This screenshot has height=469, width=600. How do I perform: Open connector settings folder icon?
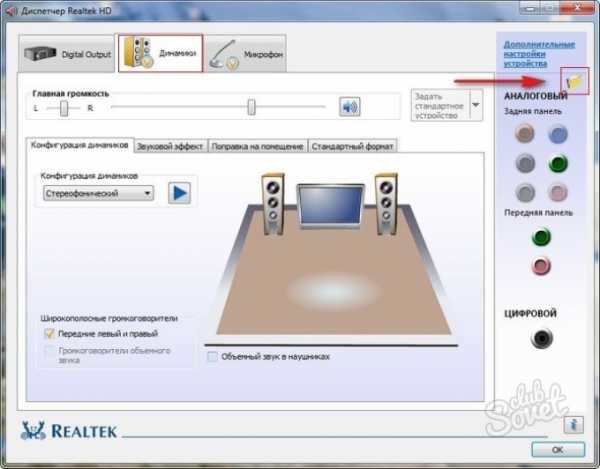click(574, 81)
